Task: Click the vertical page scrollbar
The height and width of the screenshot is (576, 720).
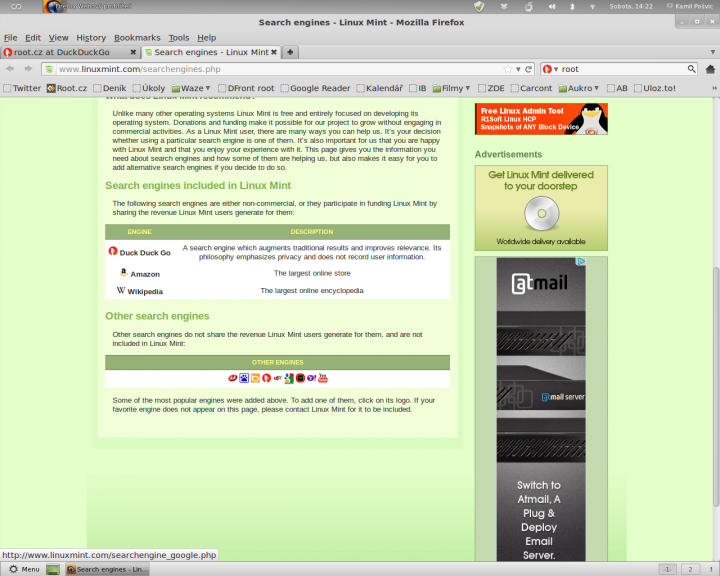Action: pos(716,387)
